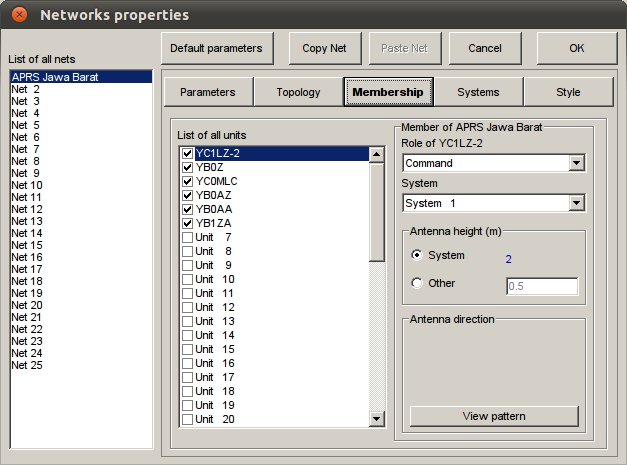Viewport: 627px width, 465px height.
Task: Open the Style tab
Action: point(567,93)
